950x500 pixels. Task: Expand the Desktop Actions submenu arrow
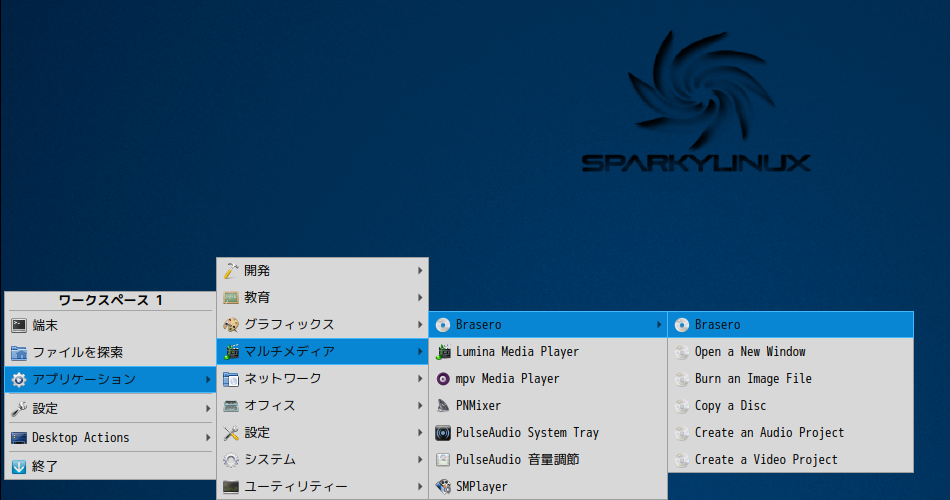click(208, 438)
